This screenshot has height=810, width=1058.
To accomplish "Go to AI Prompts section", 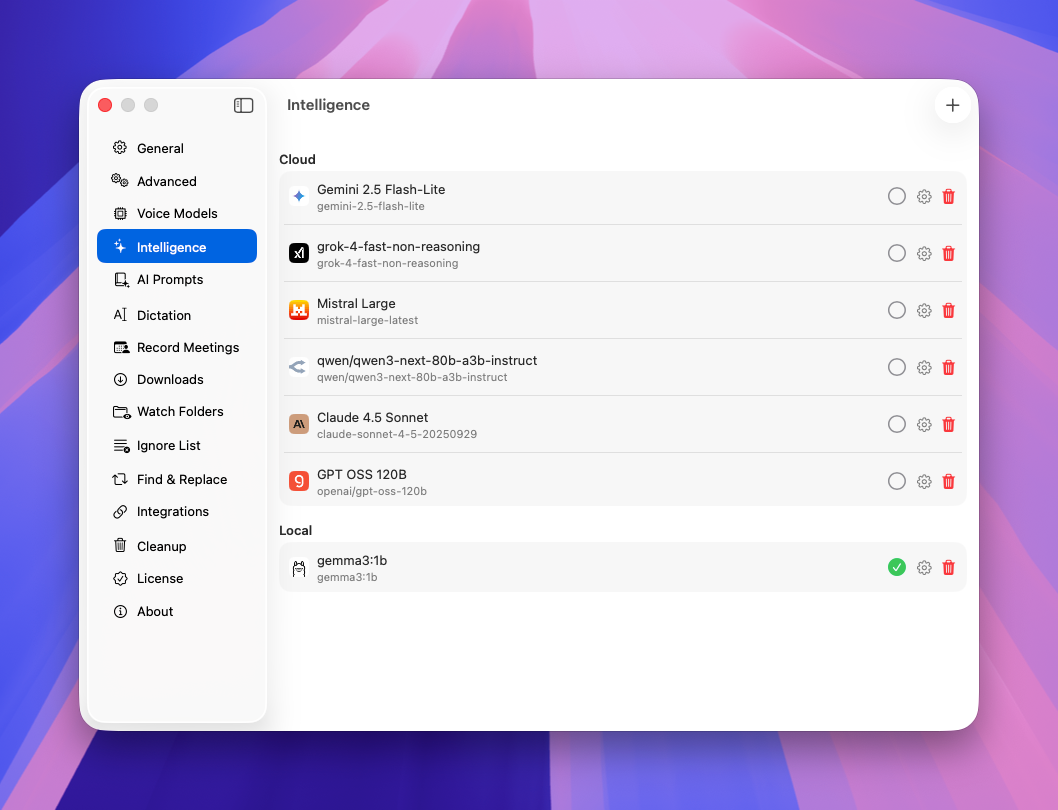I will click(170, 280).
